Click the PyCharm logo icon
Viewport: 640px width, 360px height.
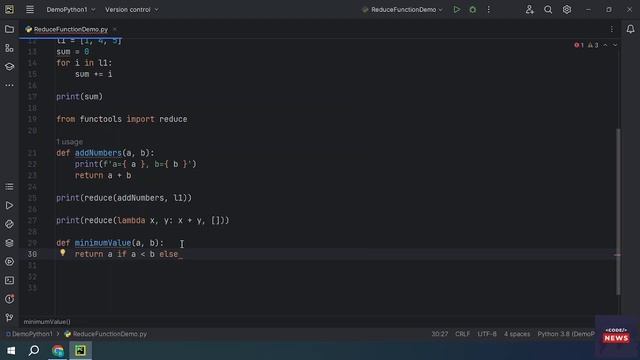point(9,9)
